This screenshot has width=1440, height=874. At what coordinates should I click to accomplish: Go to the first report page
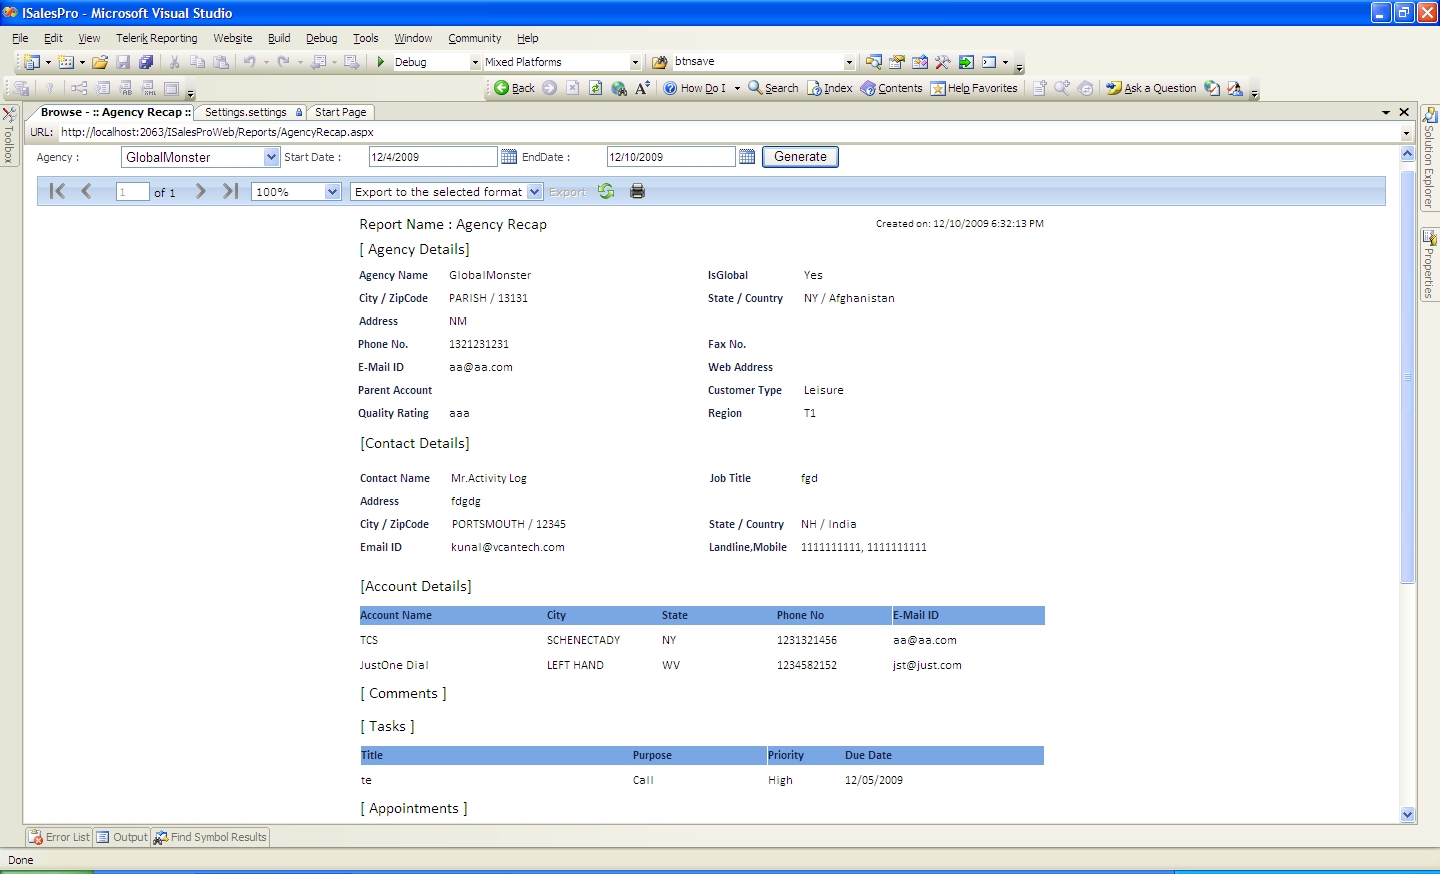tap(57, 191)
